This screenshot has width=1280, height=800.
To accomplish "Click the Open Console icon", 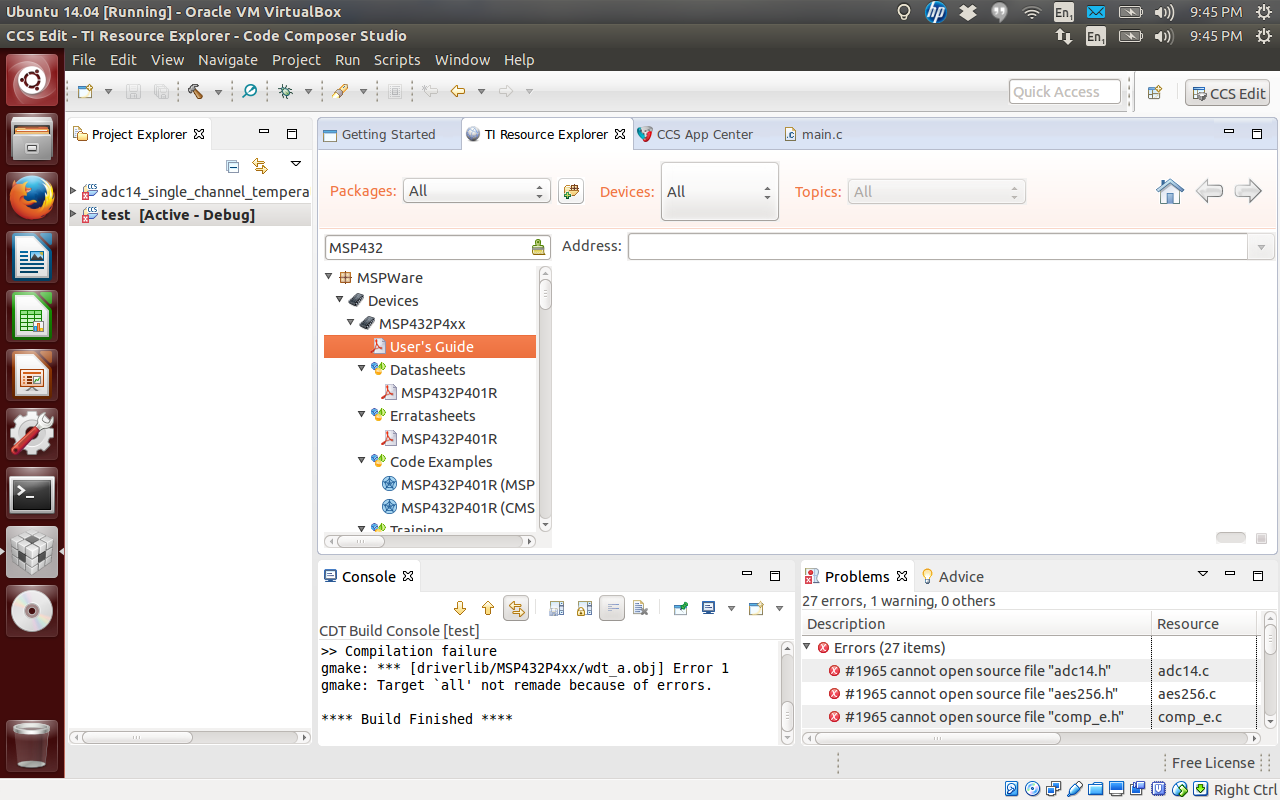I will coord(756,608).
